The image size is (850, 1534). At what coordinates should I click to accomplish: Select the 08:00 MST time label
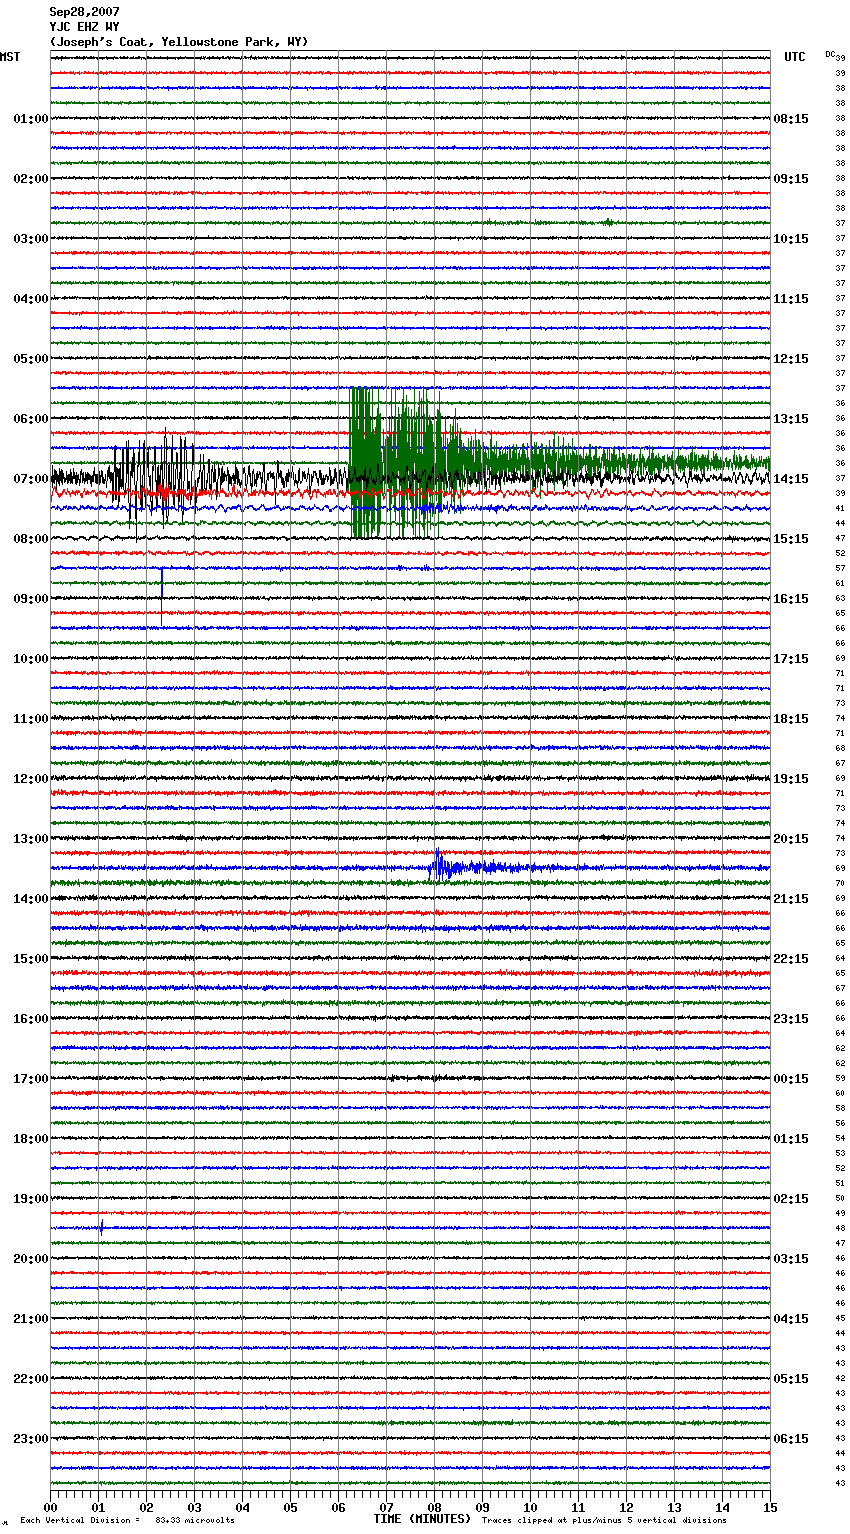[x=31, y=539]
